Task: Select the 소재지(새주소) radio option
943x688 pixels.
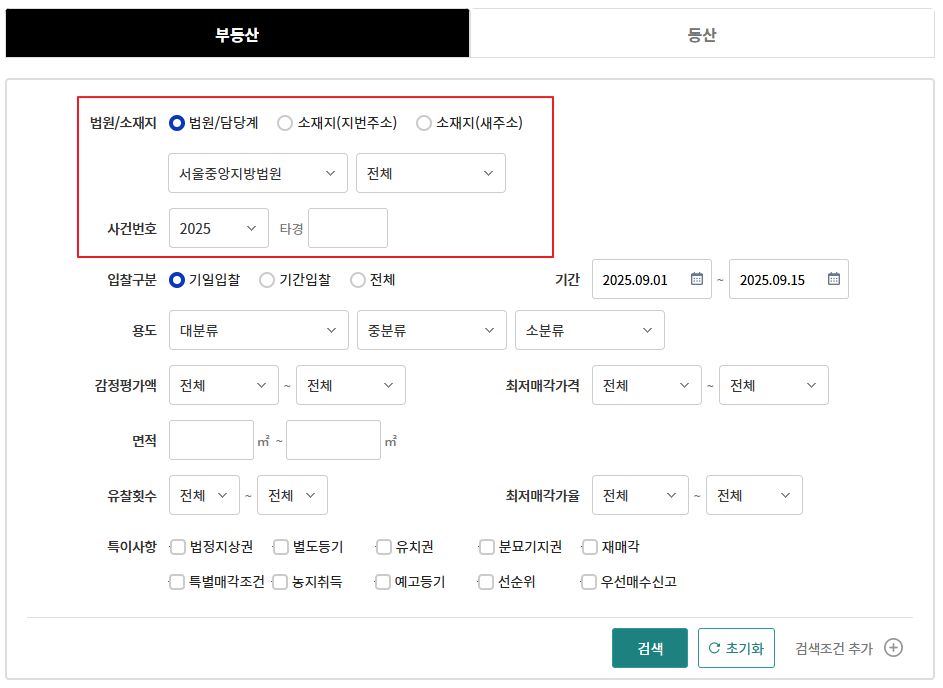Action: 423,123
